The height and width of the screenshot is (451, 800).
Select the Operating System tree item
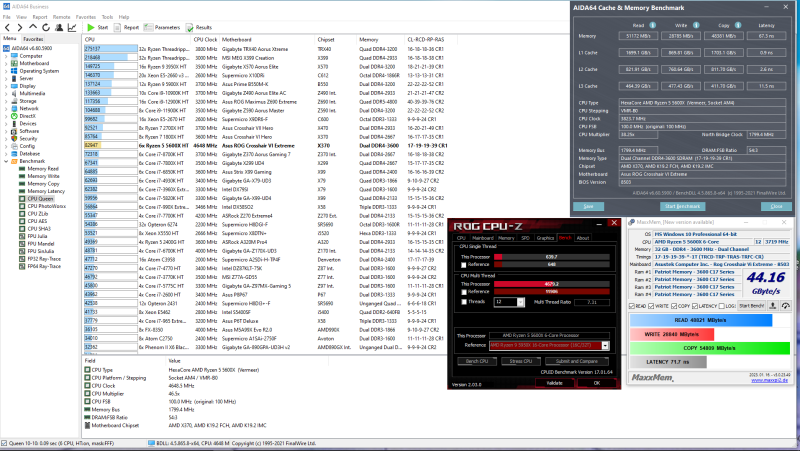39,71
